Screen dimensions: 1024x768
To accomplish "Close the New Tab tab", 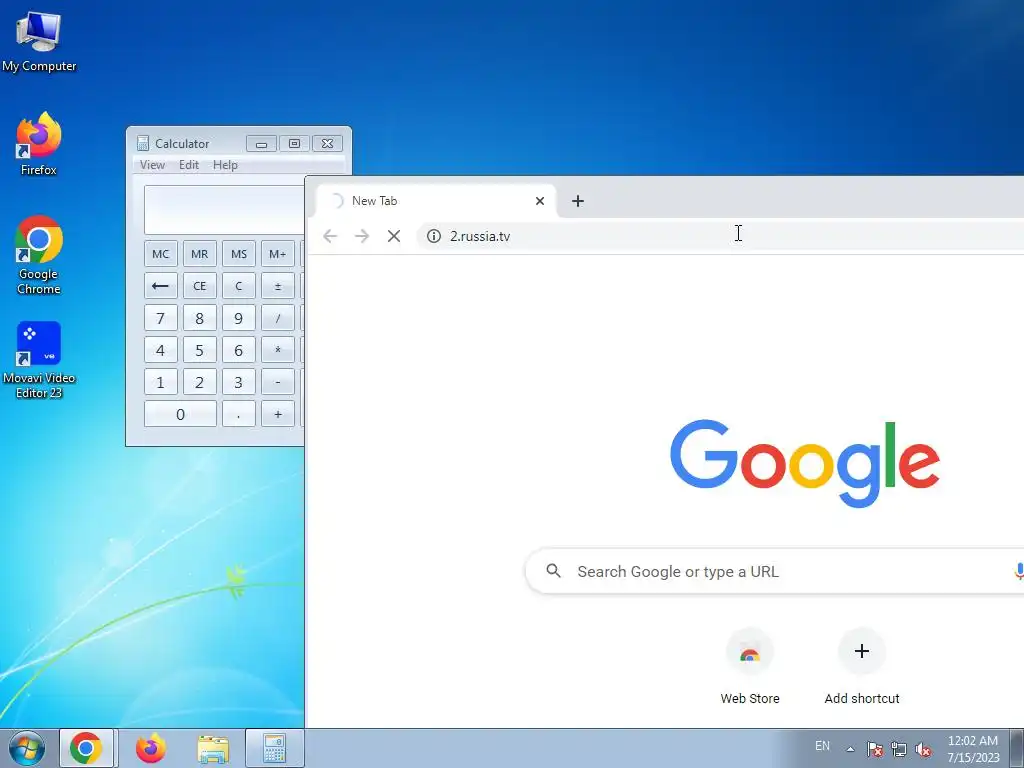I will [x=540, y=200].
